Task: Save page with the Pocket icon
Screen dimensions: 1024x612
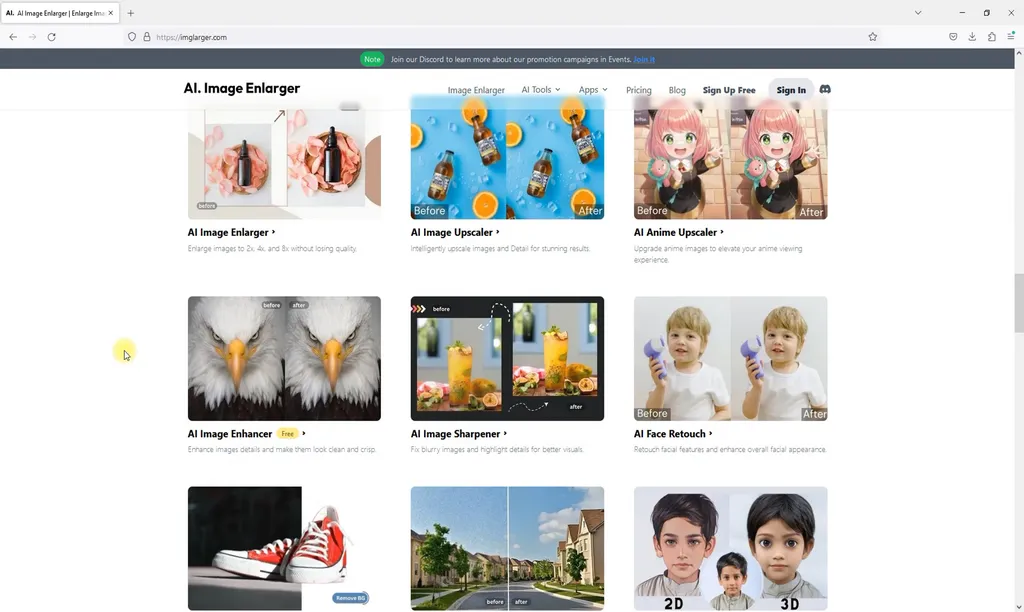Action: 952,36
